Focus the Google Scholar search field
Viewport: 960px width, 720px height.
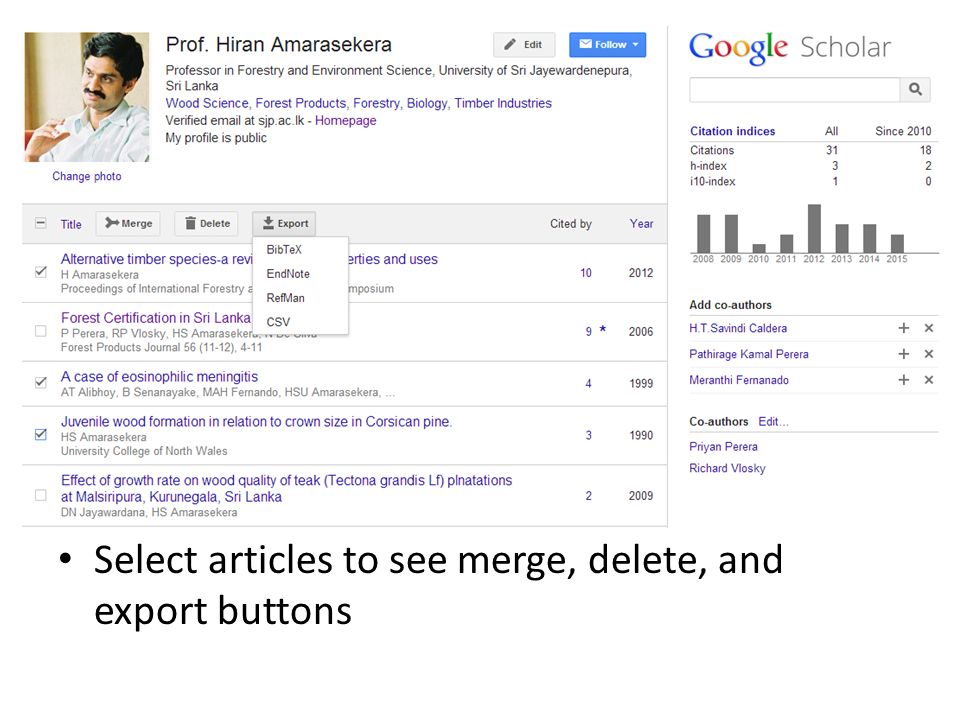[x=795, y=89]
